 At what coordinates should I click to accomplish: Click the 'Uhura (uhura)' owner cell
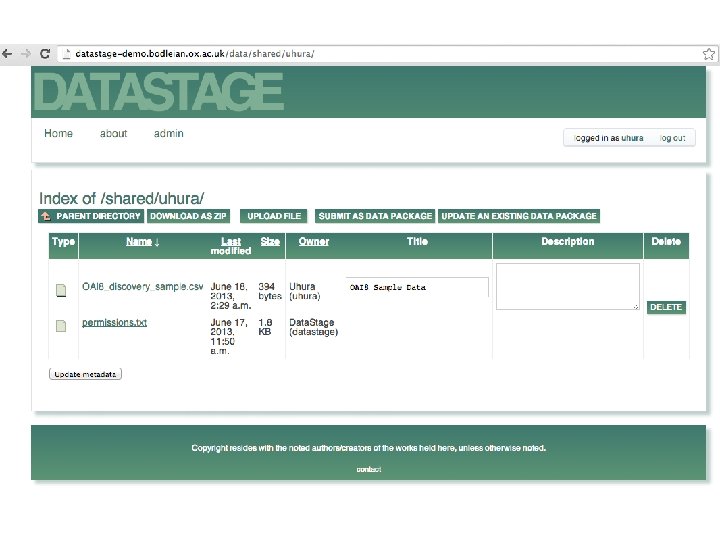304,291
